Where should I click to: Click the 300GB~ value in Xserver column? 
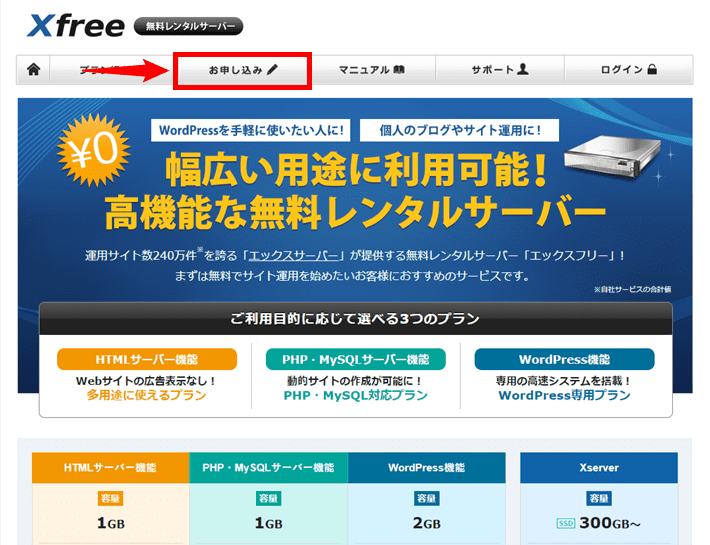point(610,523)
